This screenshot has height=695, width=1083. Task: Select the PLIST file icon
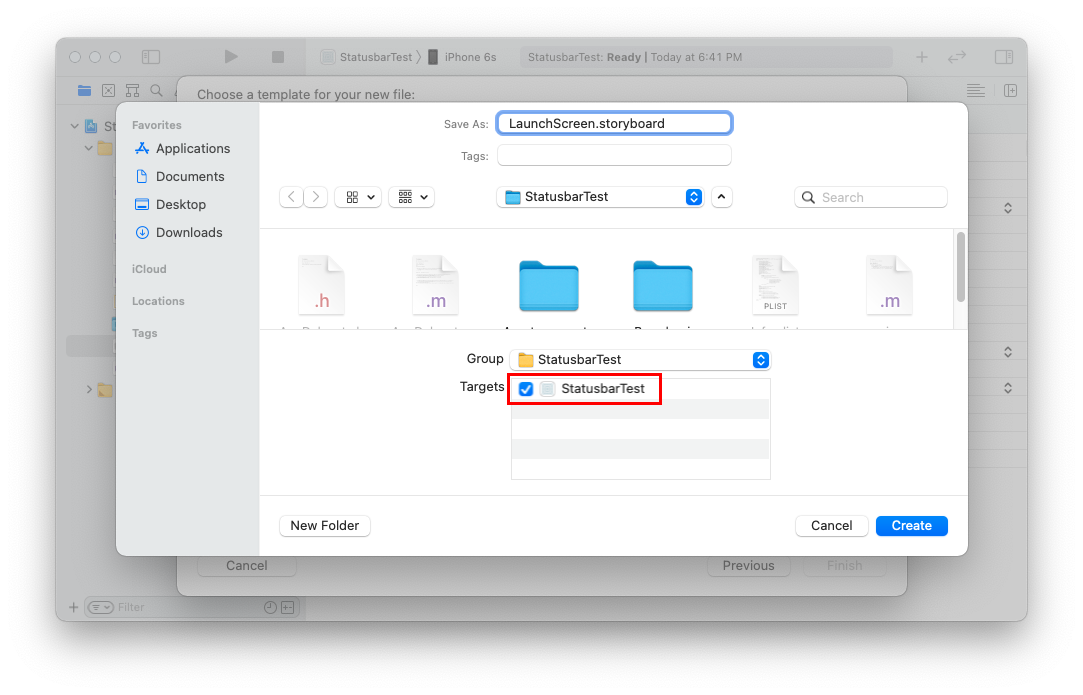pos(775,285)
